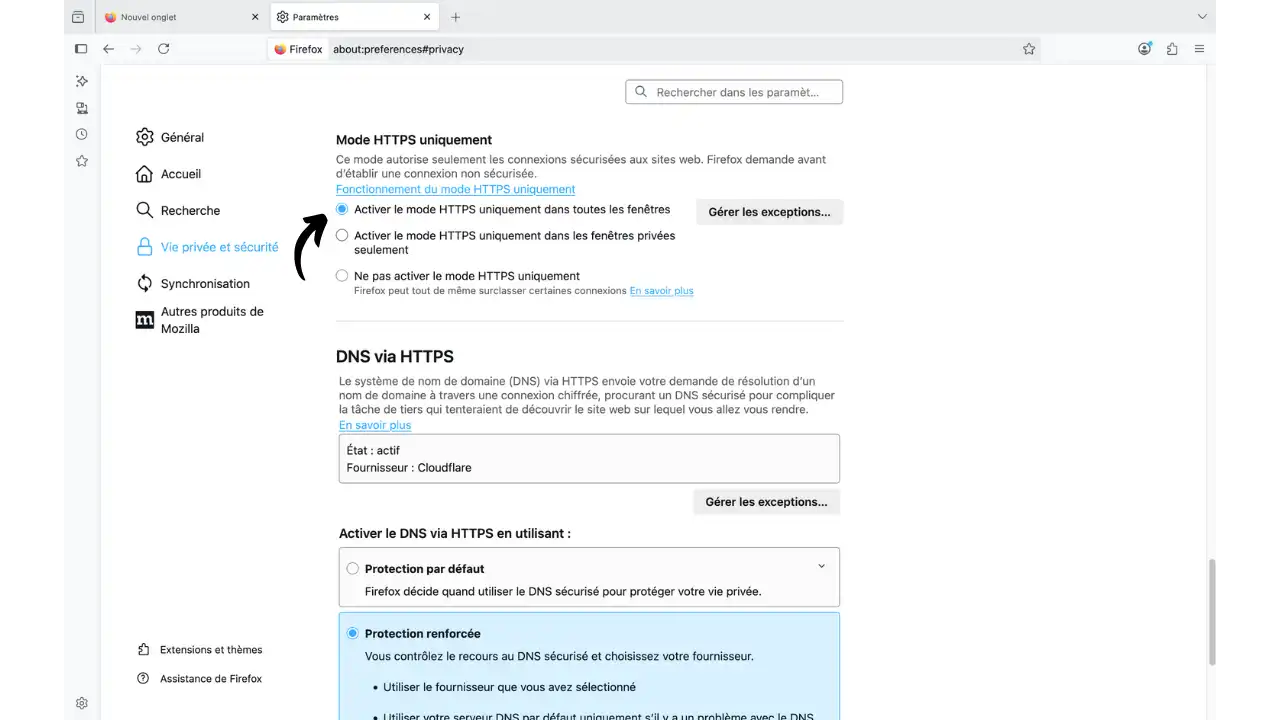
Task: Select Protection par défaut for DNS
Action: pyautogui.click(x=352, y=567)
